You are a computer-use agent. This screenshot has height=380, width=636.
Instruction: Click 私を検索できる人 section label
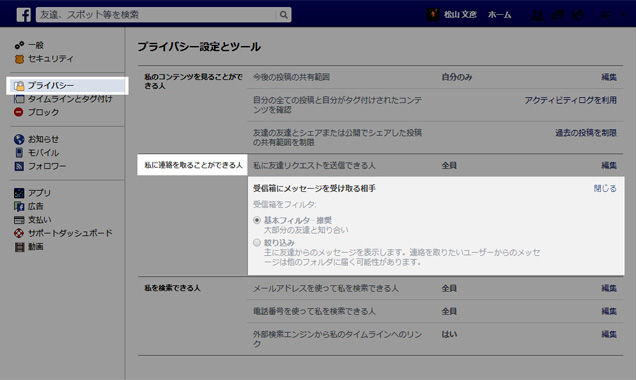[172, 288]
